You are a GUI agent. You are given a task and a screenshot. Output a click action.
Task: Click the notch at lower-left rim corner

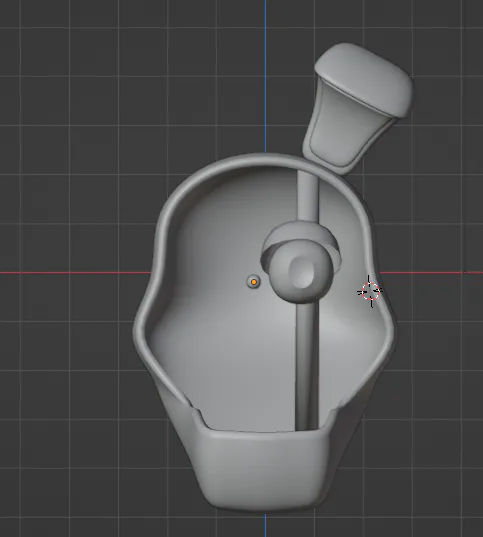197,413
